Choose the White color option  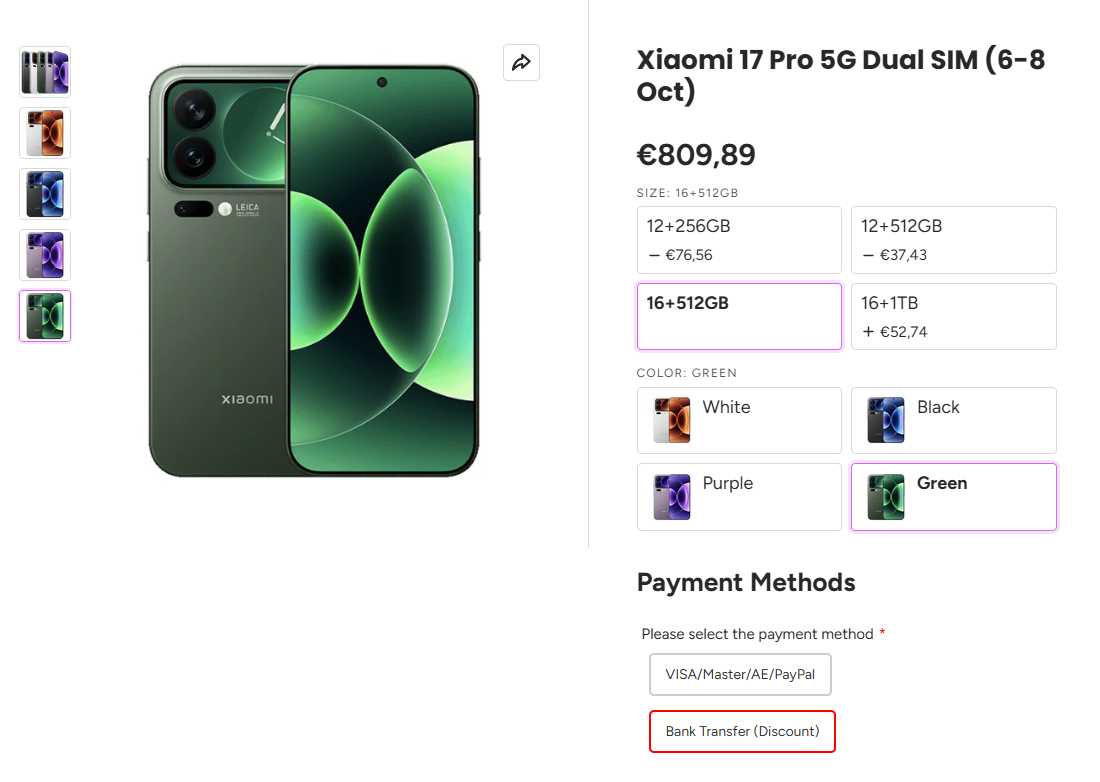click(739, 420)
